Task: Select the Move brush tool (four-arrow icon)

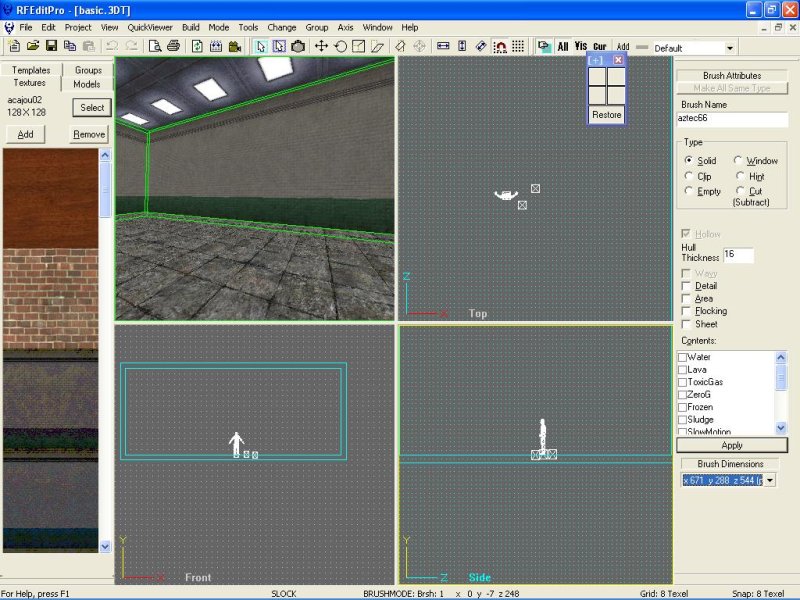Action: point(321,46)
